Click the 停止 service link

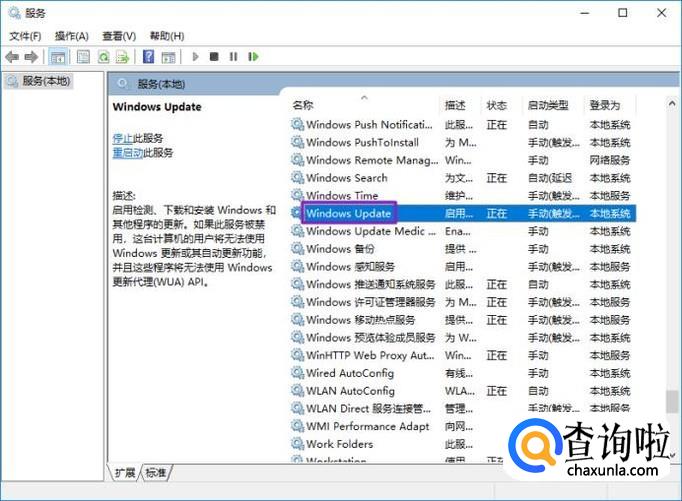[123, 139]
